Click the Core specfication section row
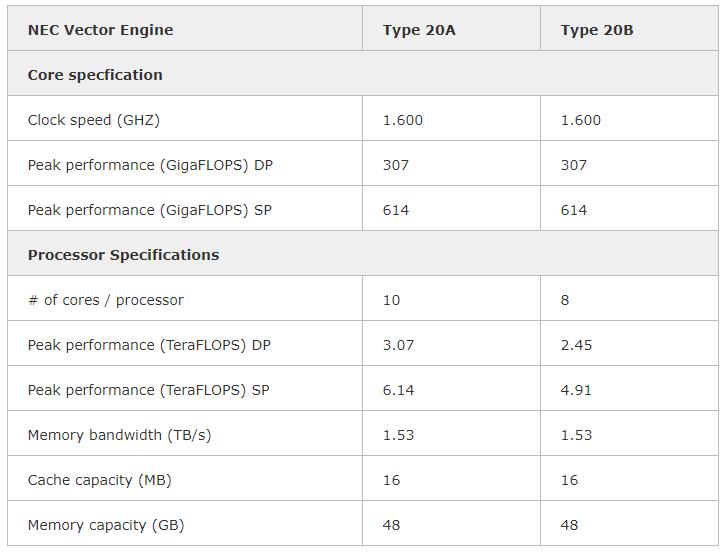The height and width of the screenshot is (552, 724). pos(362,74)
